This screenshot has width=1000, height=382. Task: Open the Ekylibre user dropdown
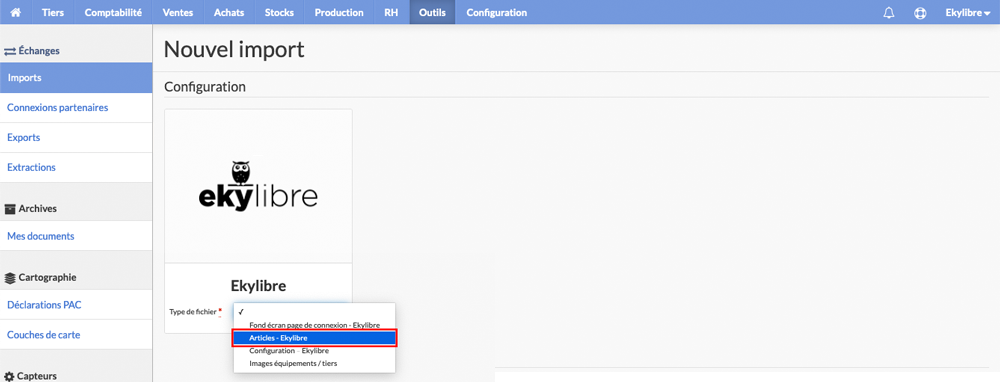[x=967, y=12]
